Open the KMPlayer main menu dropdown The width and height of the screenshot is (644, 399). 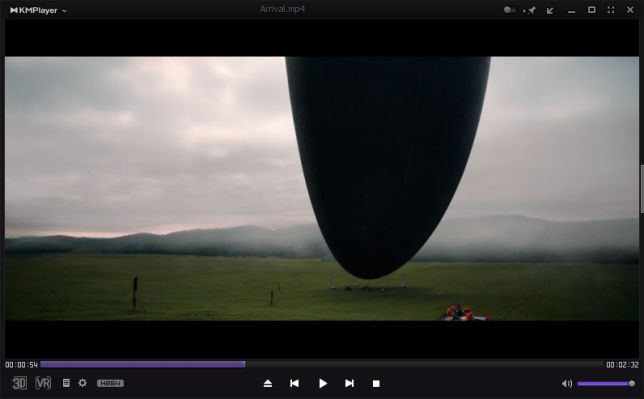click(x=38, y=10)
